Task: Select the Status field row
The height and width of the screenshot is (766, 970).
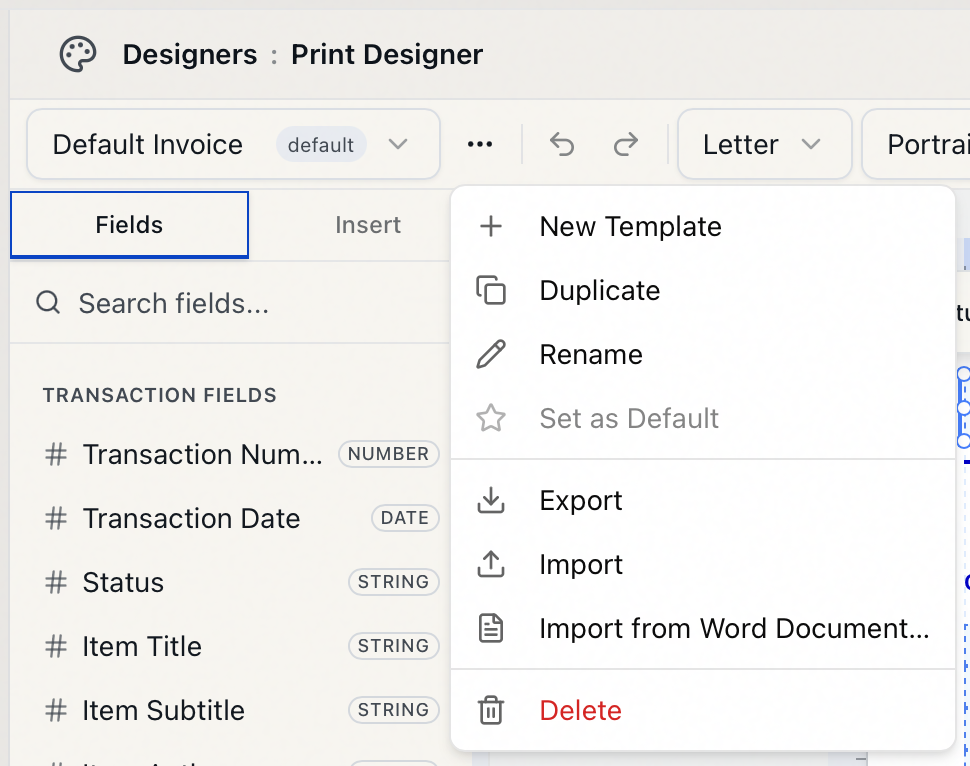Action: coord(241,582)
